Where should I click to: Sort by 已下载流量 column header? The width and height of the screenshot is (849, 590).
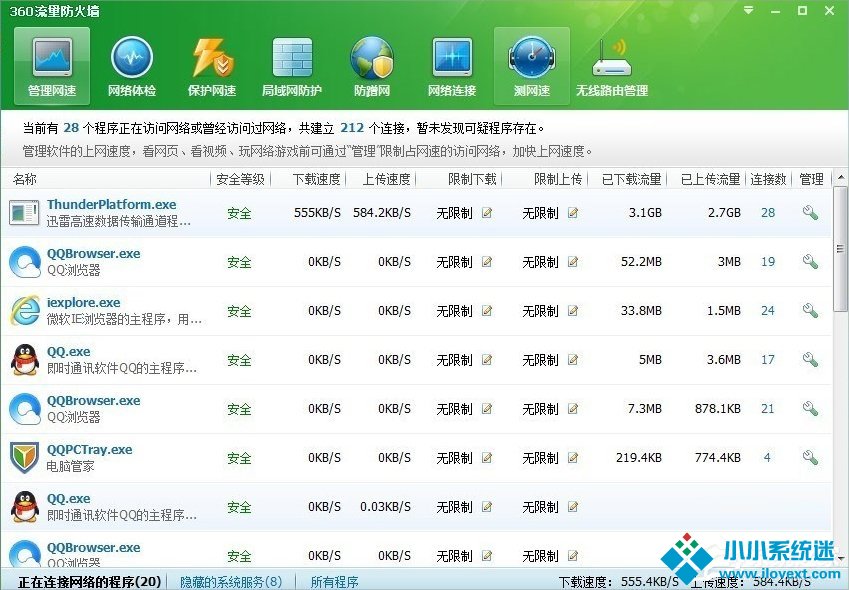click(632, 179)
